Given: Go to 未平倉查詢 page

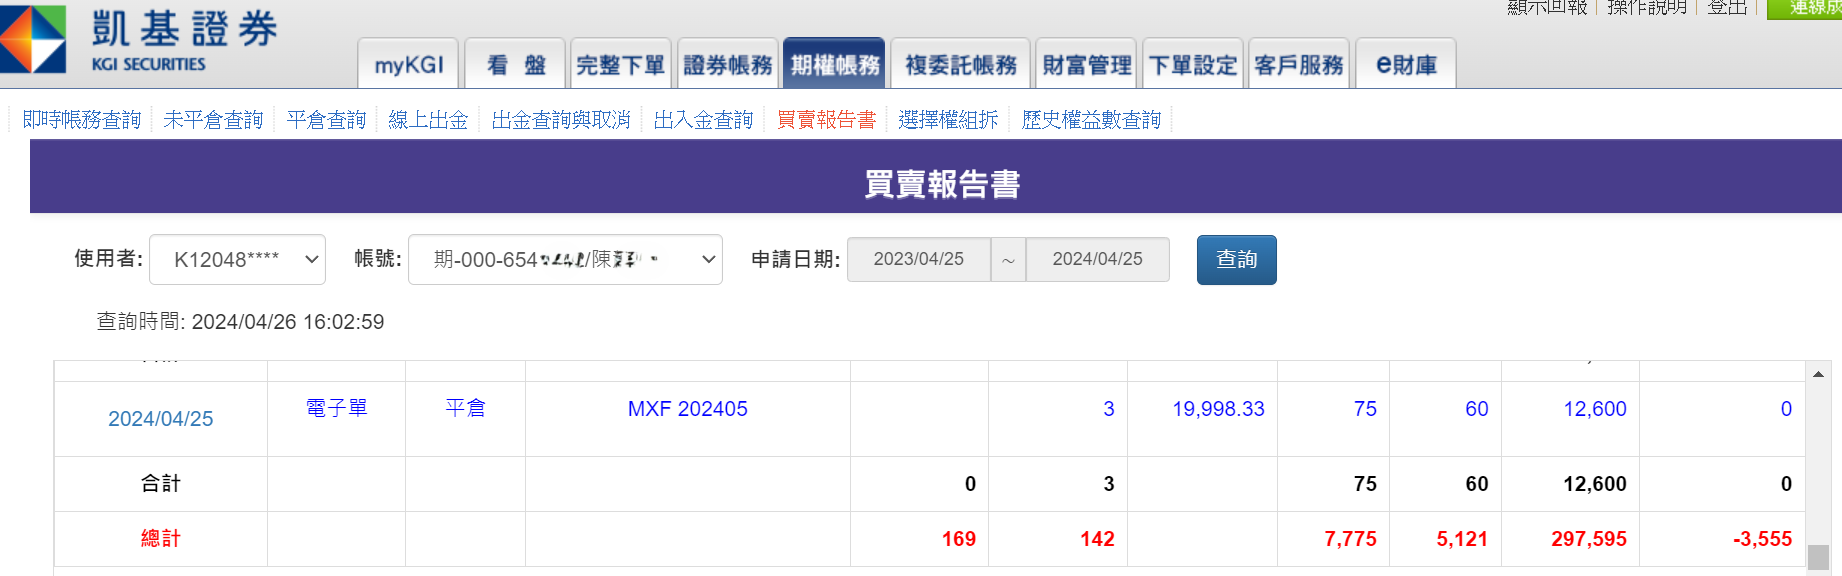Looking at the screenshot, I should coord(213,120).
